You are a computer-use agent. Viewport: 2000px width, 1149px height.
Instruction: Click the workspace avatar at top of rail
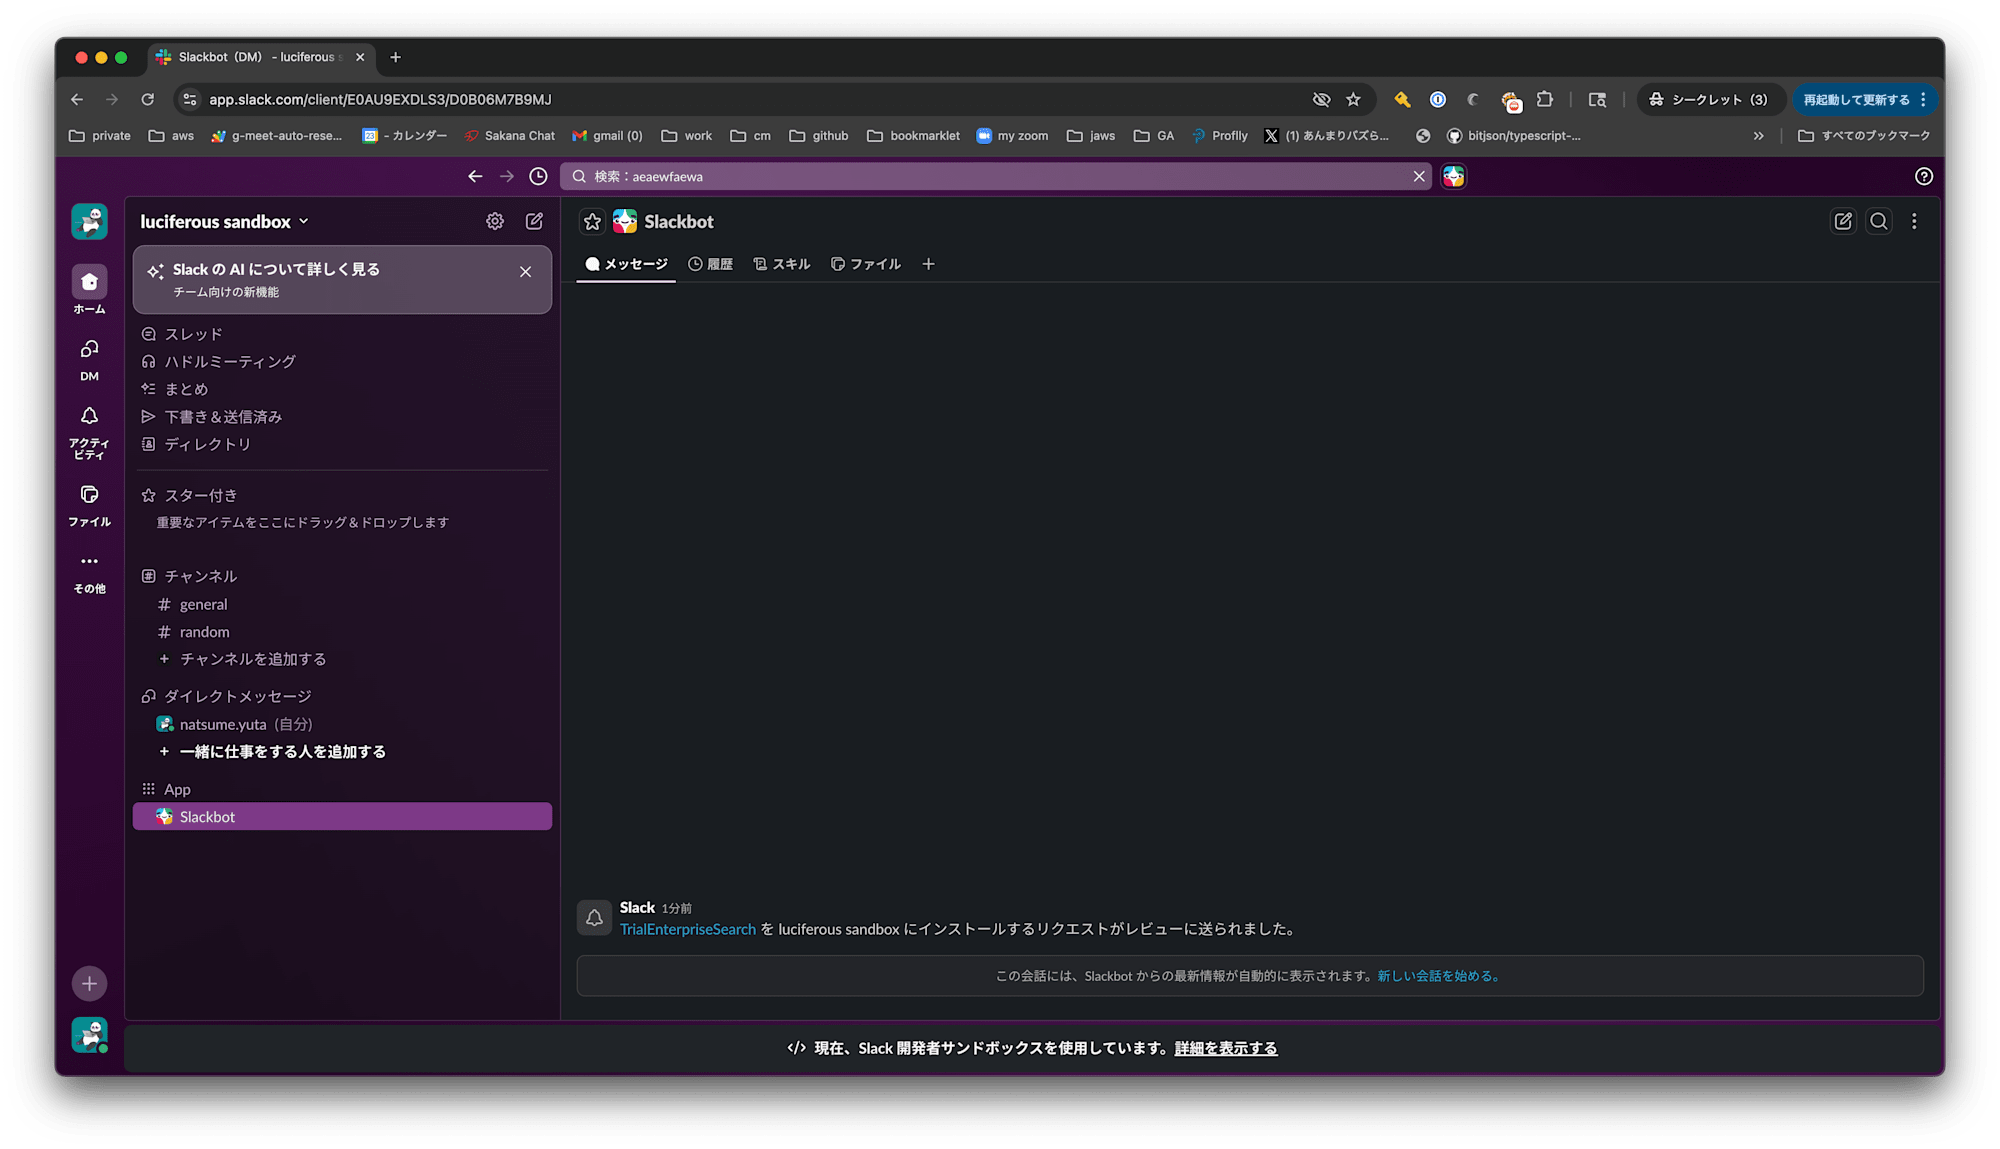[x=89, y=221]
